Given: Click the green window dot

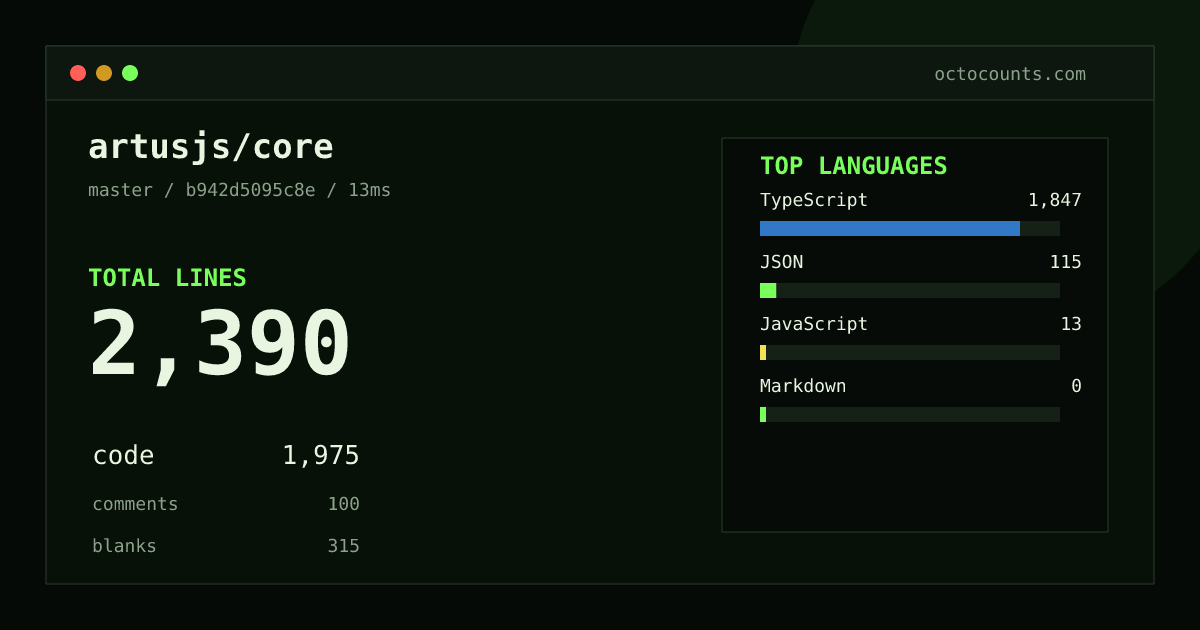Looking at the screenshot, I should coord(130,73).
